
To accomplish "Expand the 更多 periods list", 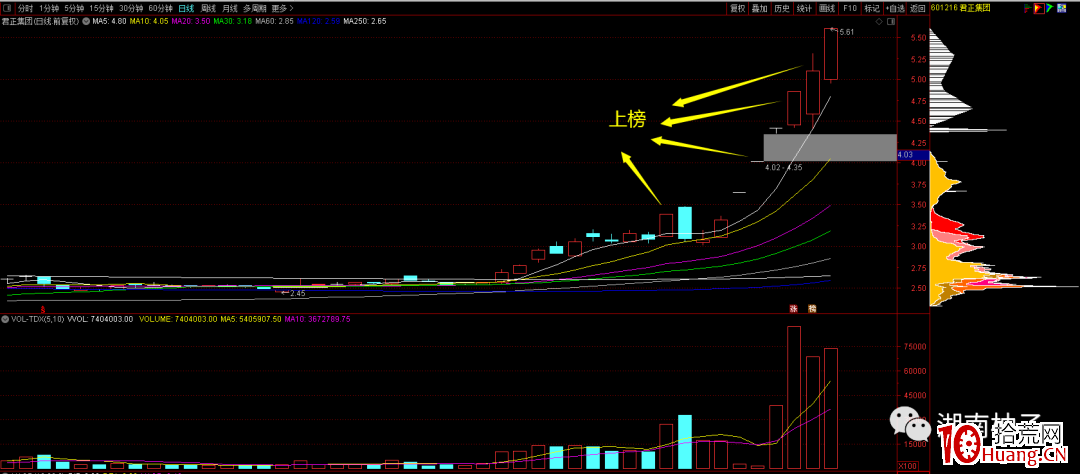I will [x=282, y=7].
